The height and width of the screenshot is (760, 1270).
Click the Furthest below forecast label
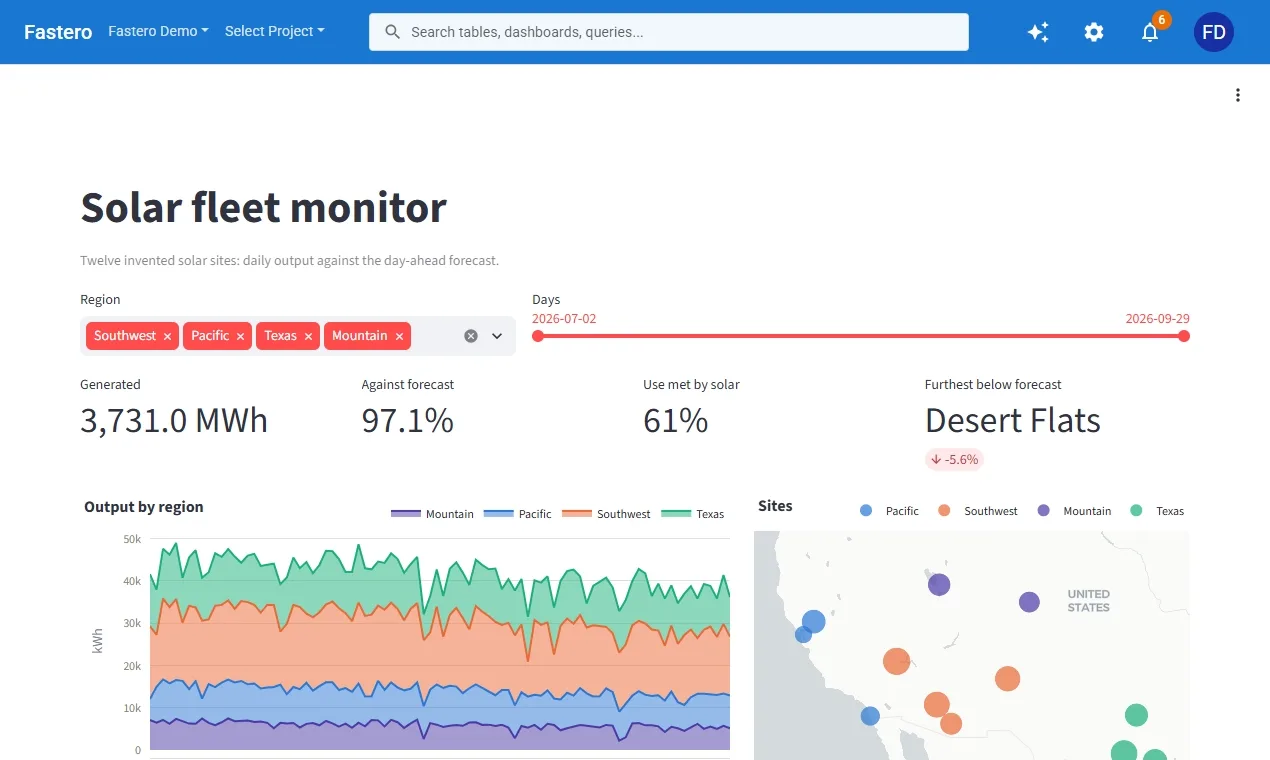click(993, 384)
